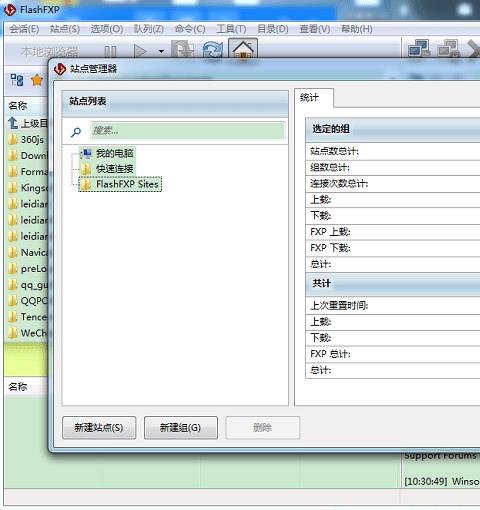Open the 选项(O) menu

tap(107, 29)
